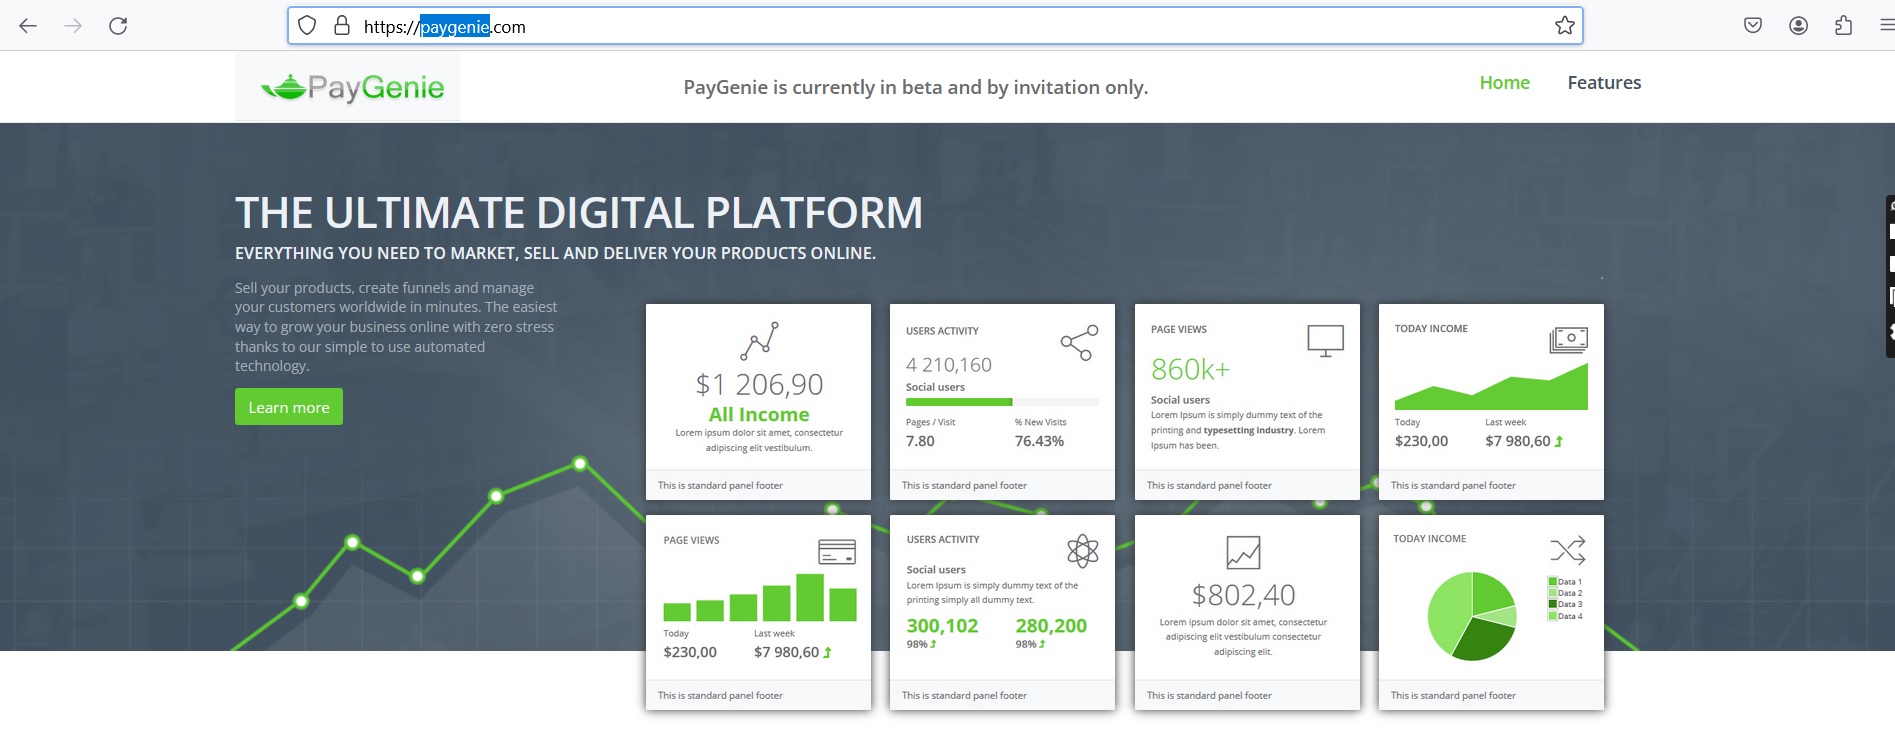This screenshot has width=1895, height=750.
Task: Open the Pocket save icon
Action: click(1753, 26)
